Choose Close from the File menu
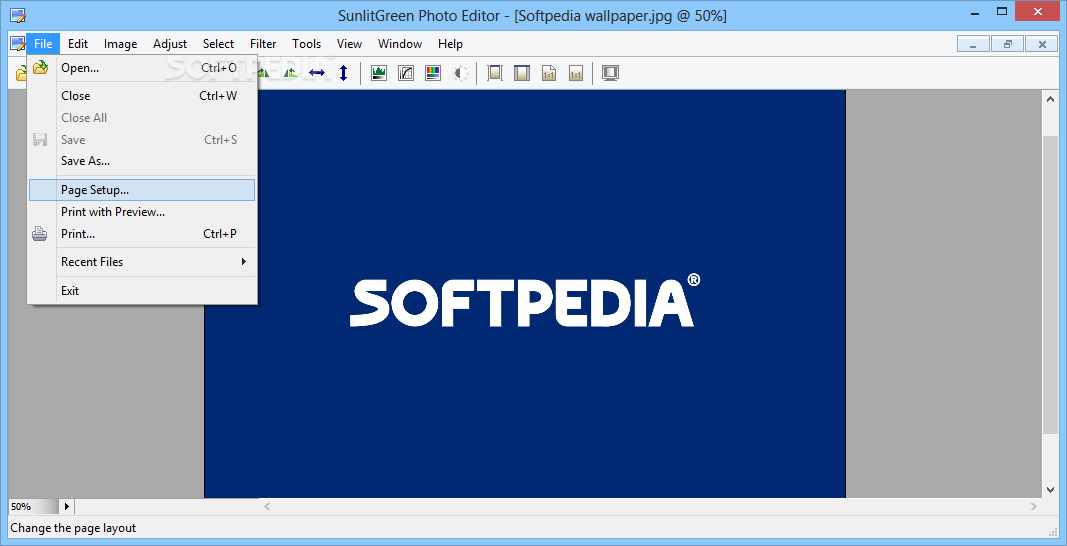Image resolution: width=1067 pixels, height=546 pixels. pos(142,96)
